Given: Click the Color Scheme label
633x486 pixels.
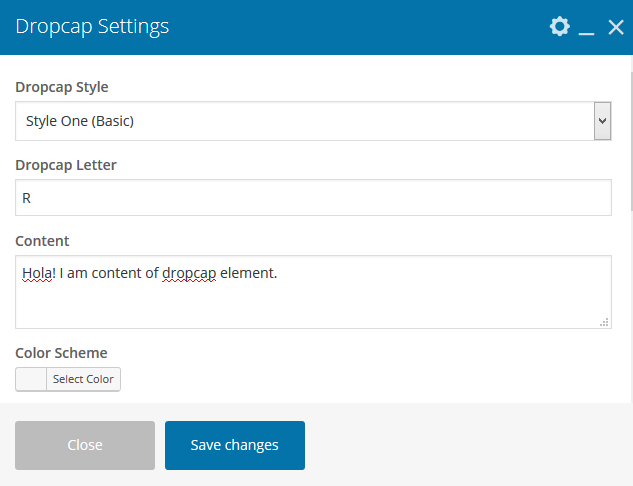Looking at the screenshot, I should (x=61, y=352).
